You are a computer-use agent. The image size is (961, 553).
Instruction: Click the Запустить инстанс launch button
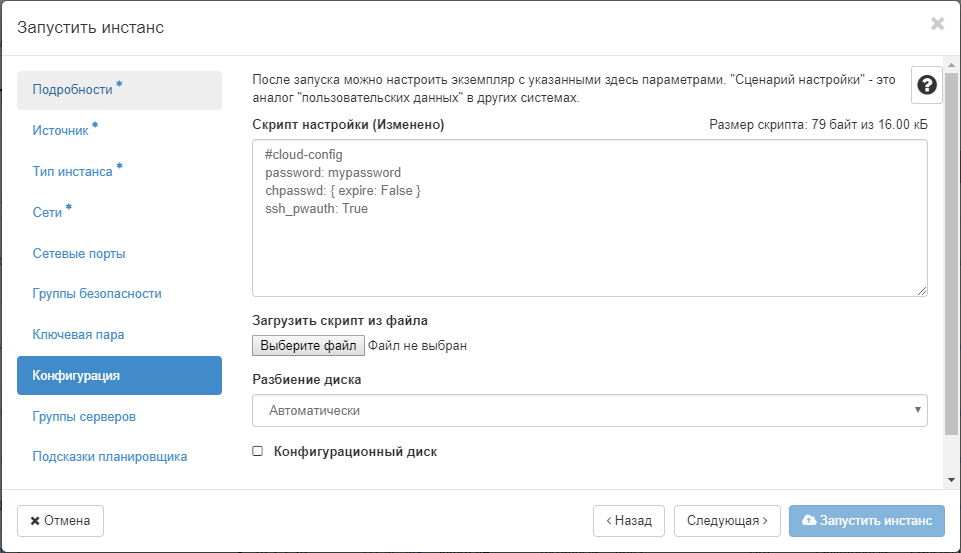866,521
